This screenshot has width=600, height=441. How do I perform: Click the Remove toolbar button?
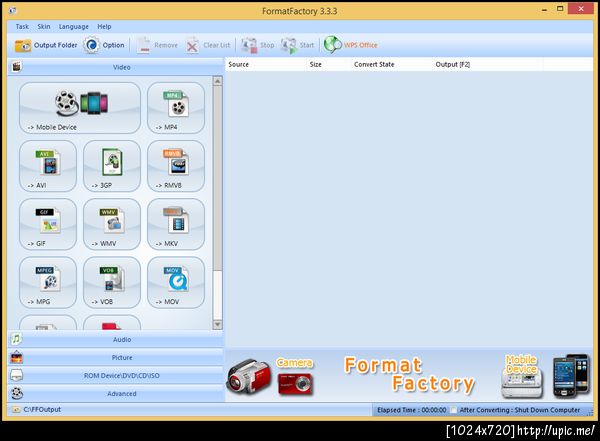point(157,45)
